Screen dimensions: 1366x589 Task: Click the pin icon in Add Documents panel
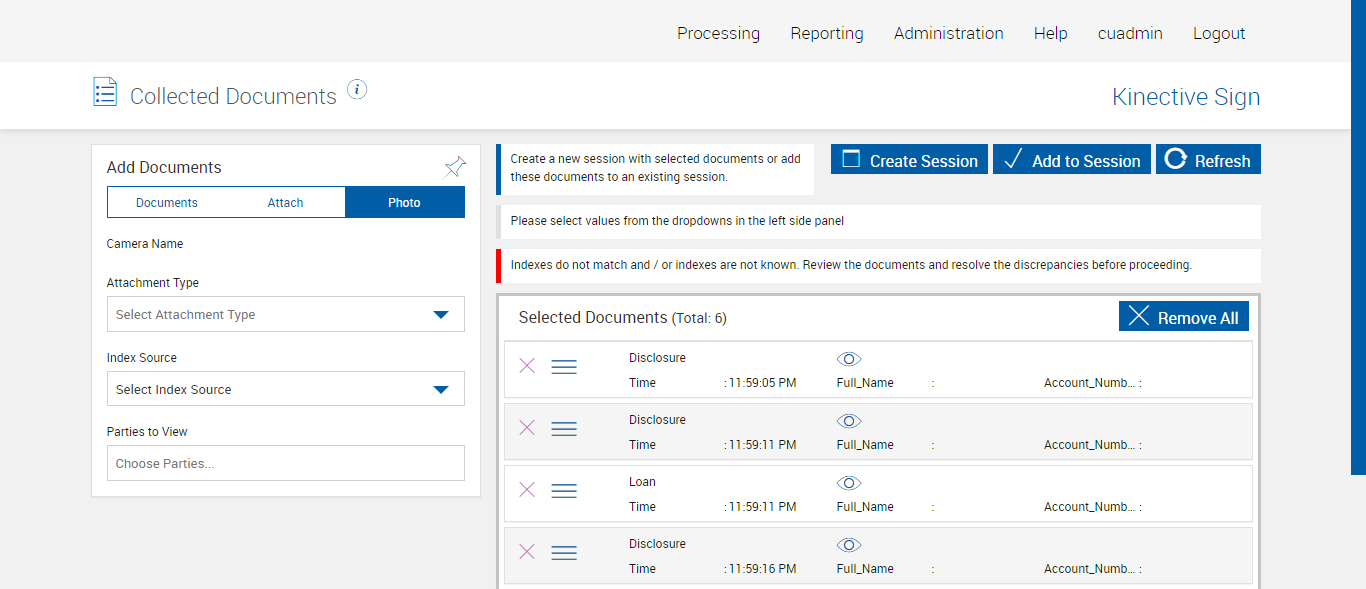(455, 166)
